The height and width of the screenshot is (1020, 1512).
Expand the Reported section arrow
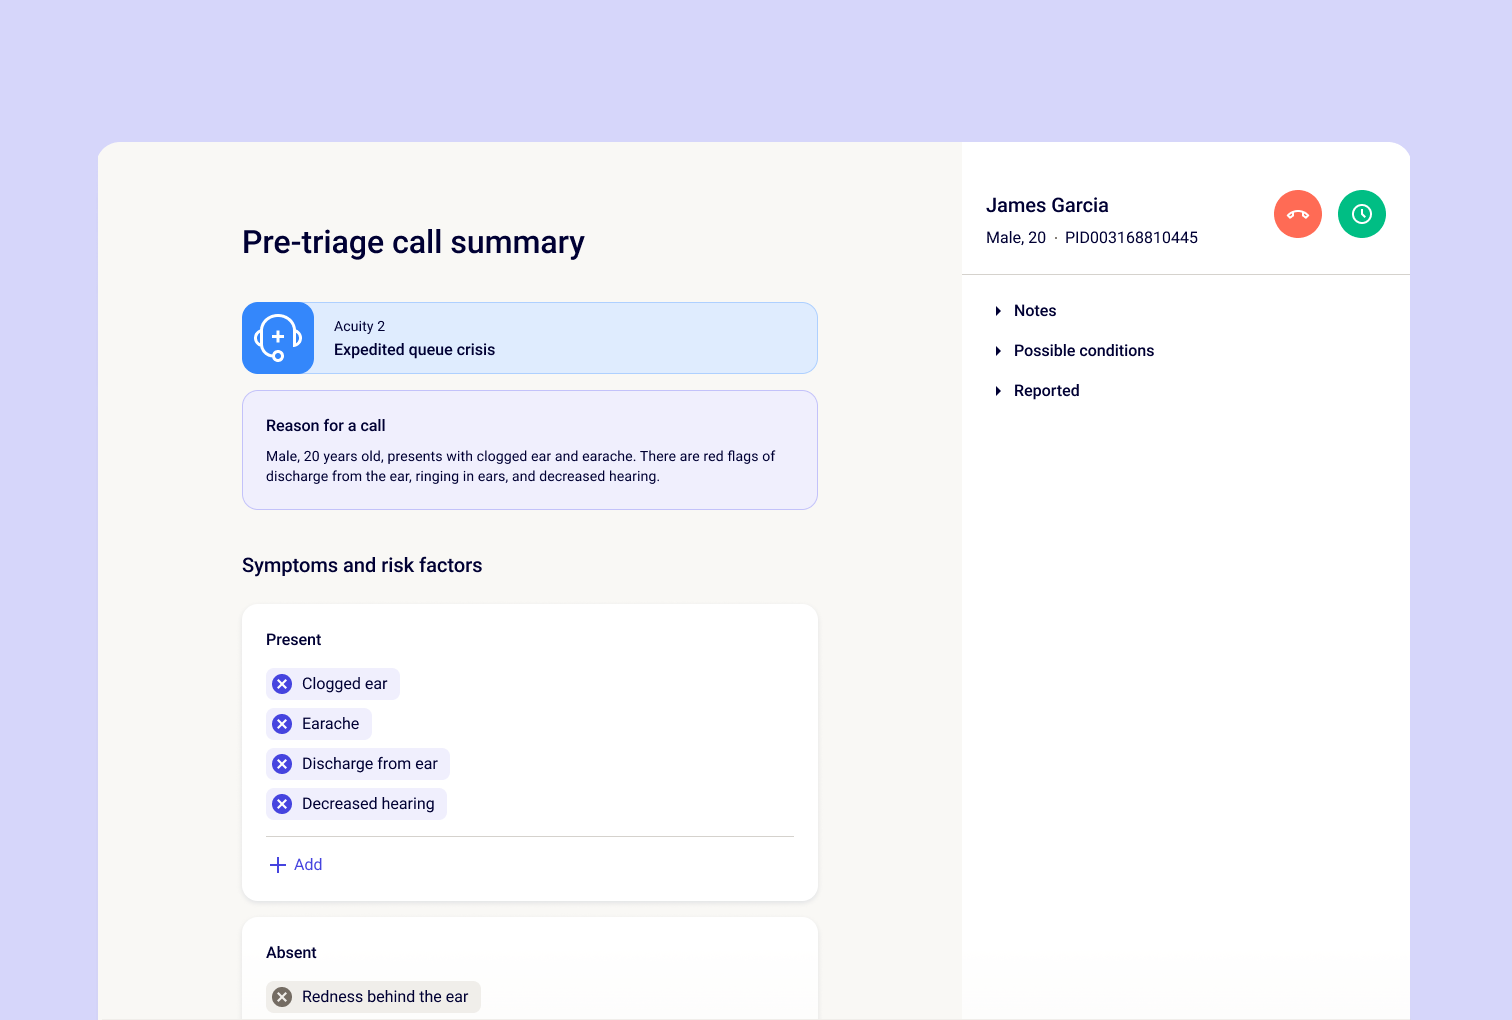[x=998, y=391]
